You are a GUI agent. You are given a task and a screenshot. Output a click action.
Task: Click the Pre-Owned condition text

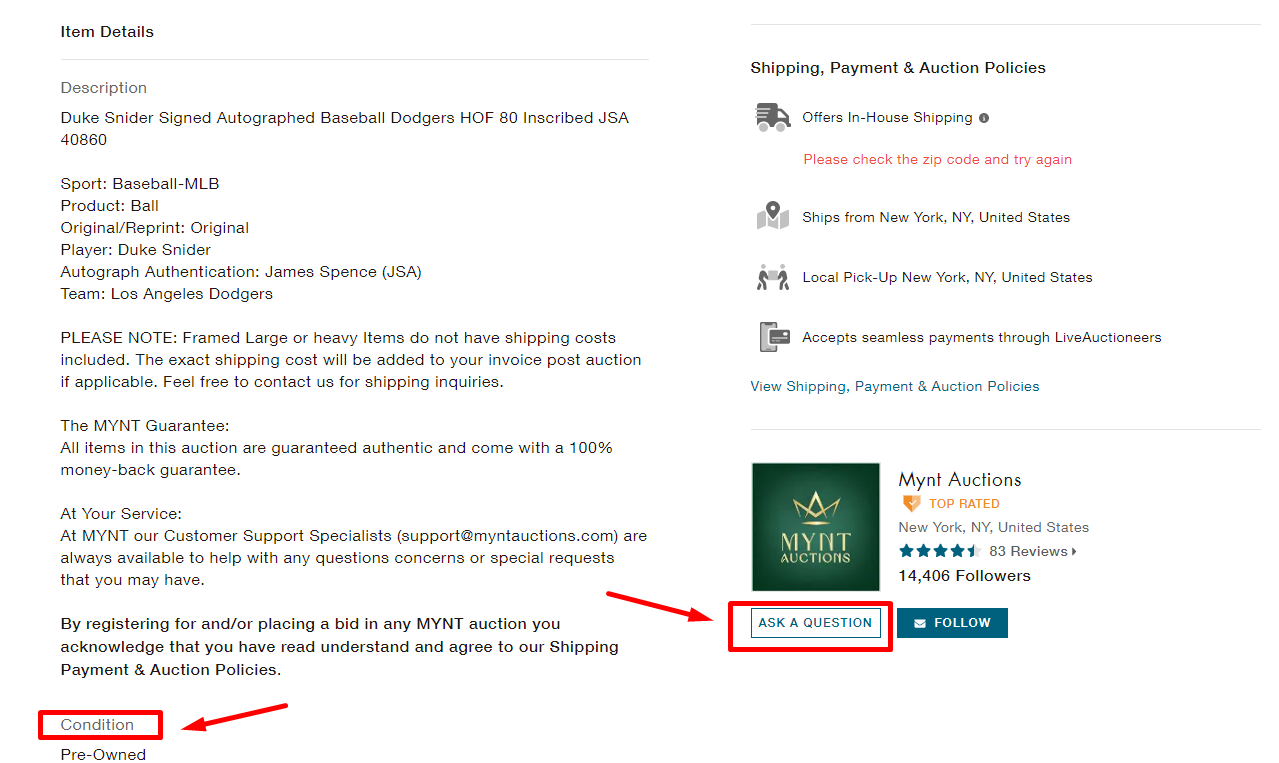103,754
